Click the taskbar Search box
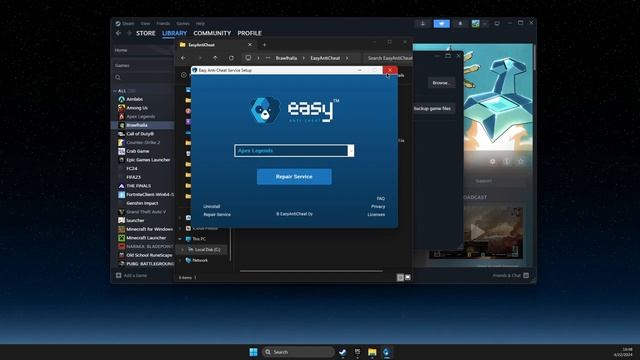The image size is (640, 360). click(x=298, y=352)
